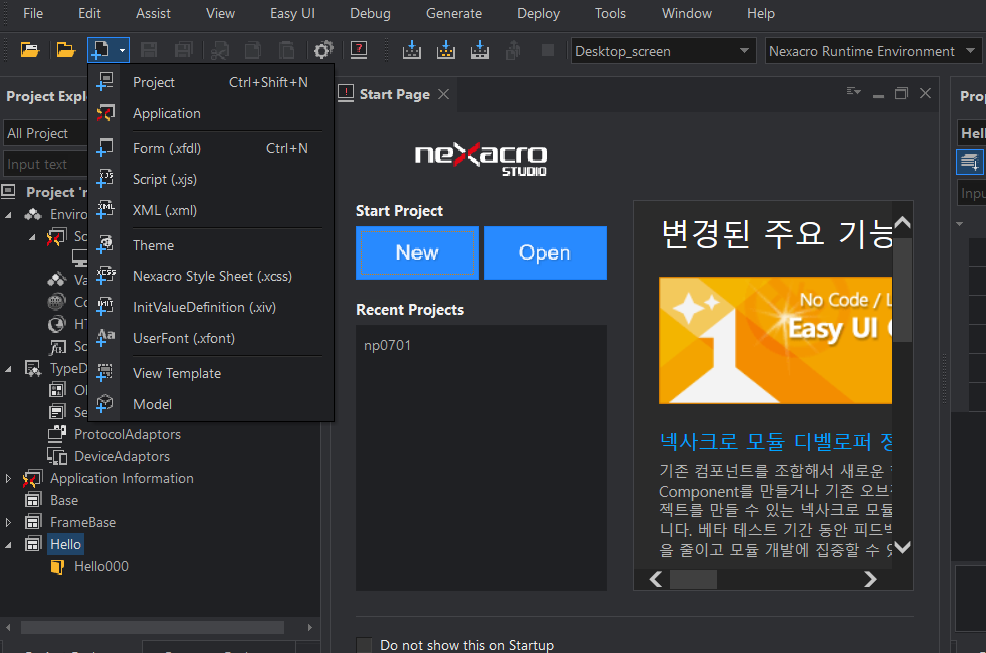This screenshot has height=653, width=986.
Task: Choose Nexacro Style Sheet (.xcss) entry
Action: (x=211, y=276)
